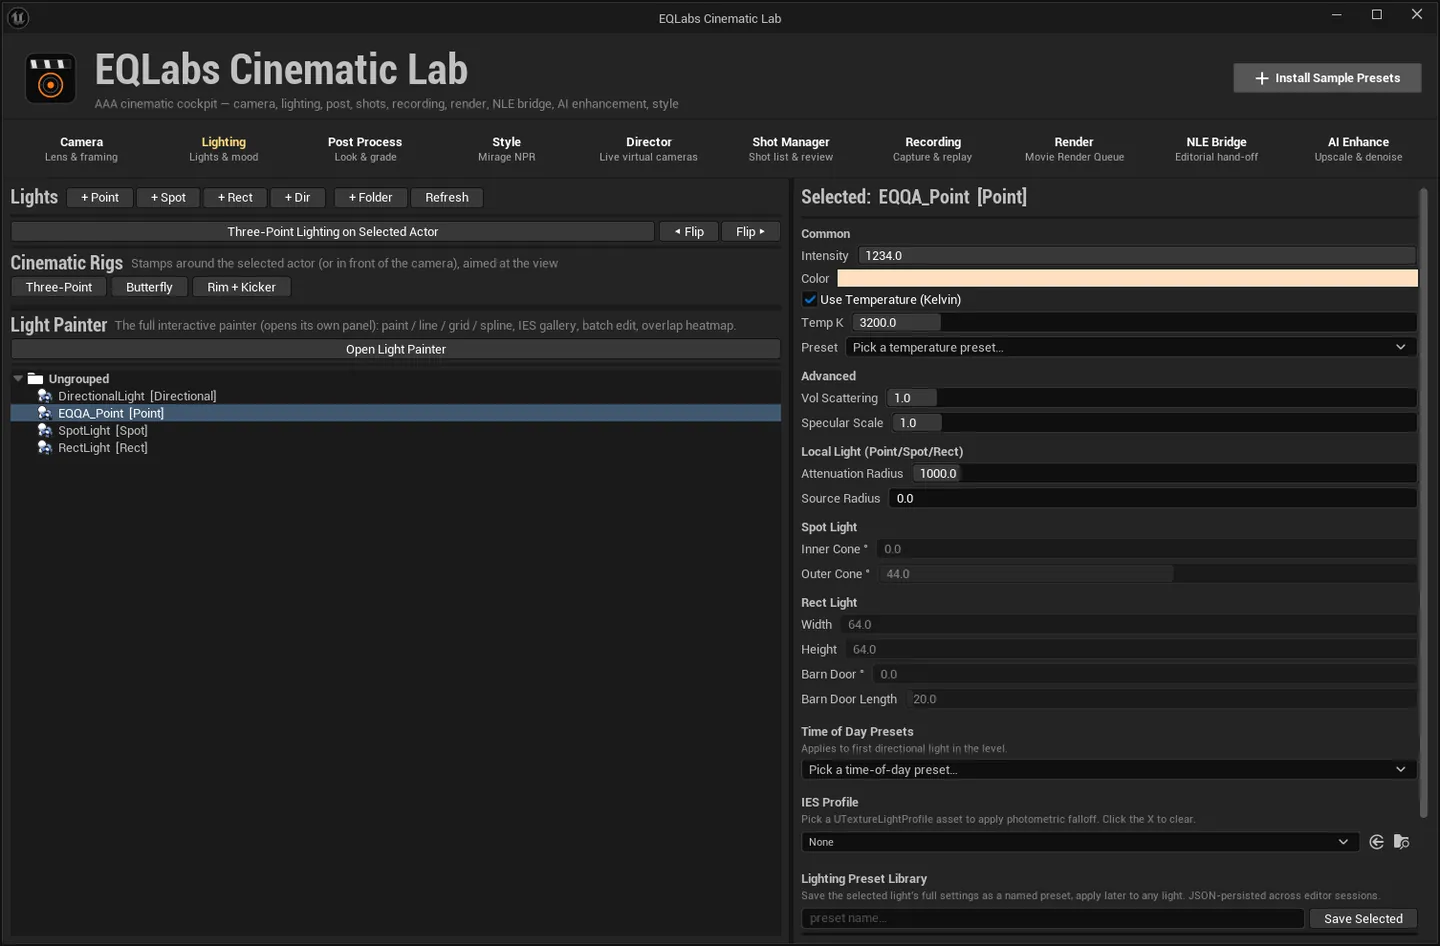
Task: Switch to the Camera tab
Action: point(81,148)
